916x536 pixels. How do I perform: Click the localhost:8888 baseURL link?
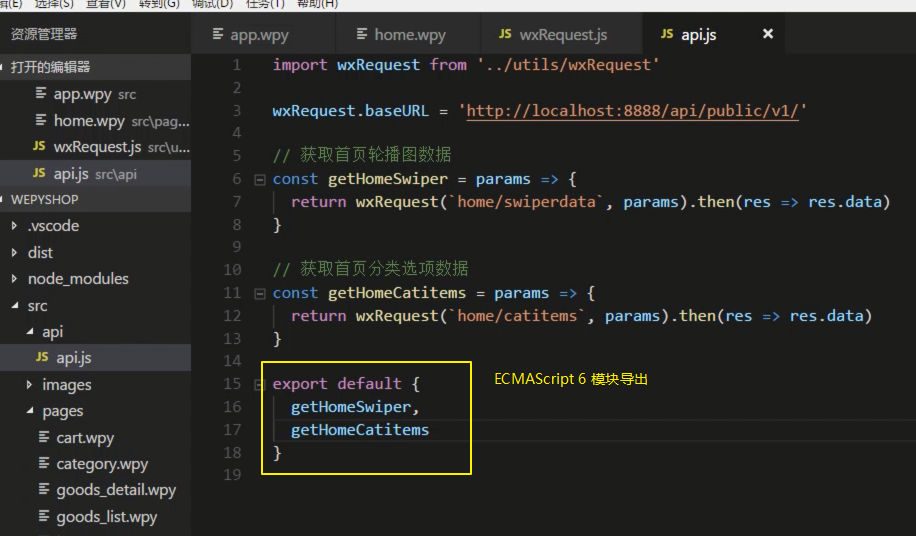click(x=632, y=110)
